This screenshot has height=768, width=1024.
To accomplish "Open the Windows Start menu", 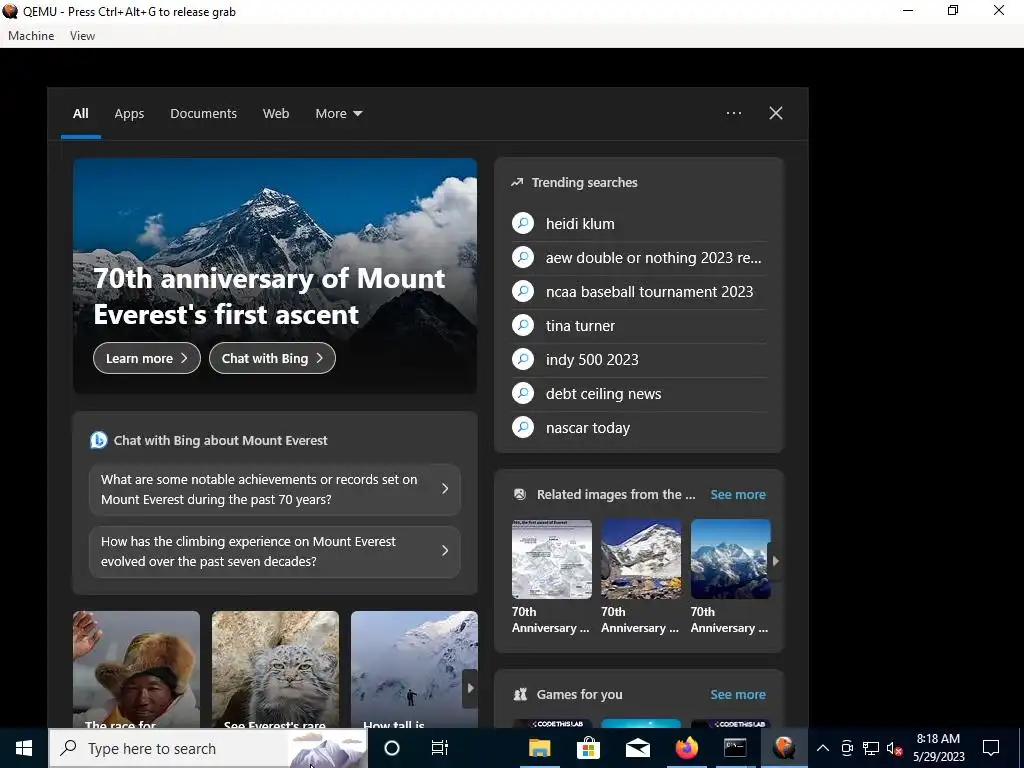I will click(x=24, y=748).
